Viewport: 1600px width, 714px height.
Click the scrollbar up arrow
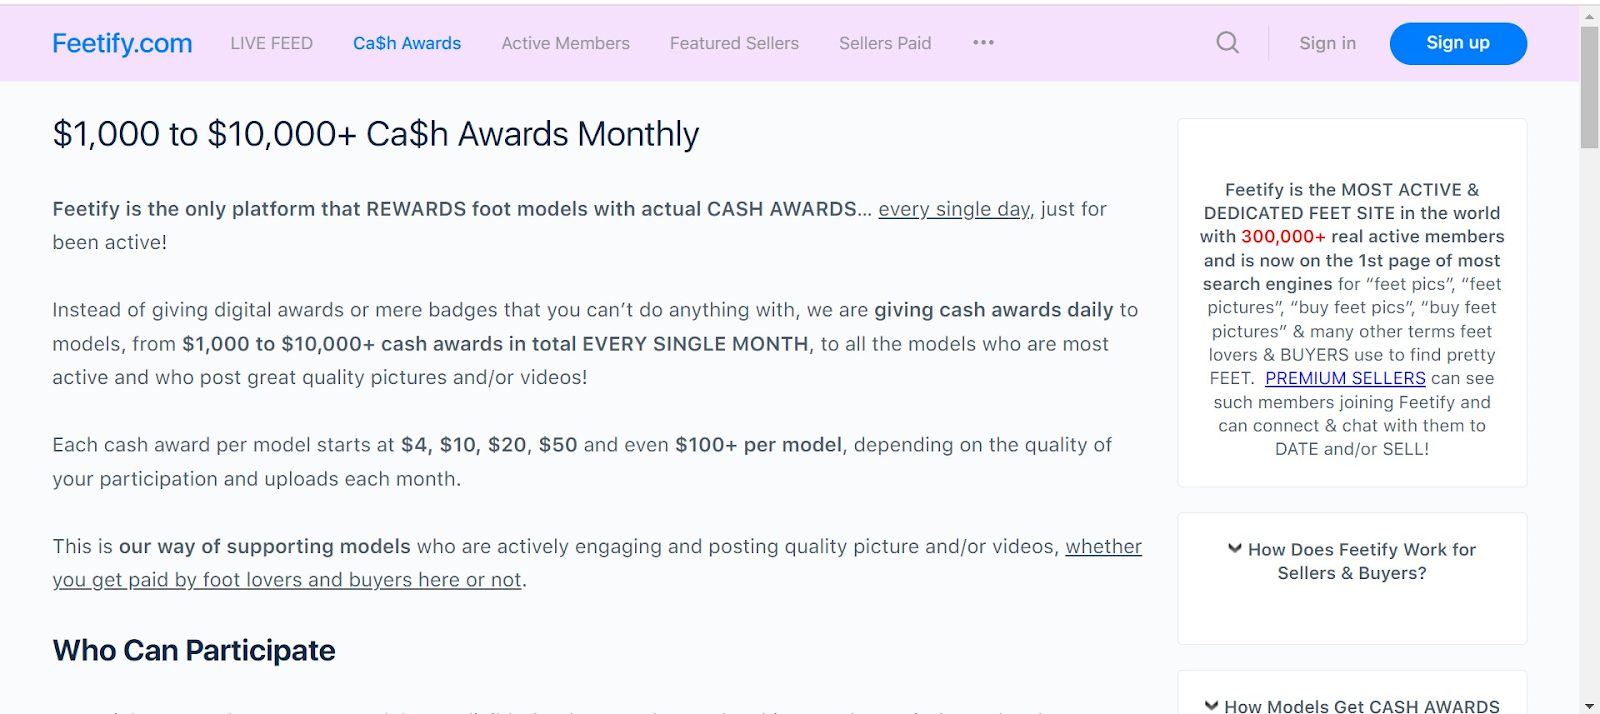click(x=1589, y=15)
